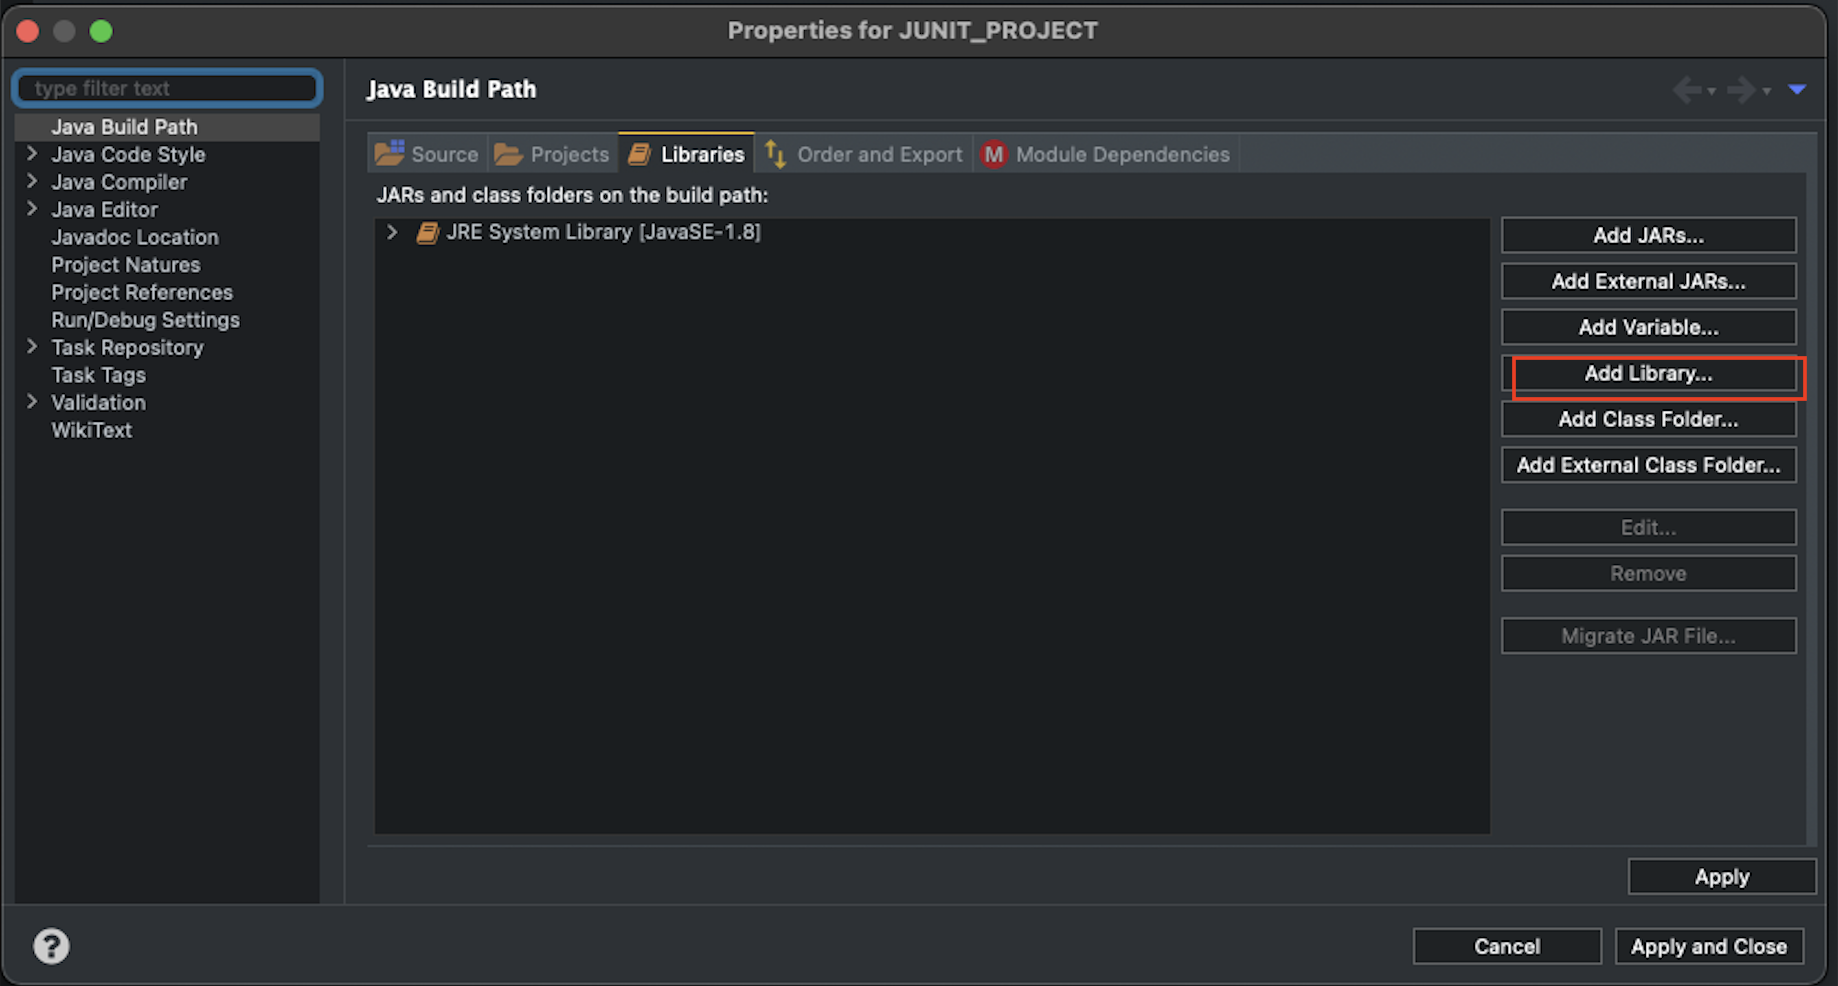Click the red 'M' Module Dependencies icon

993,154
